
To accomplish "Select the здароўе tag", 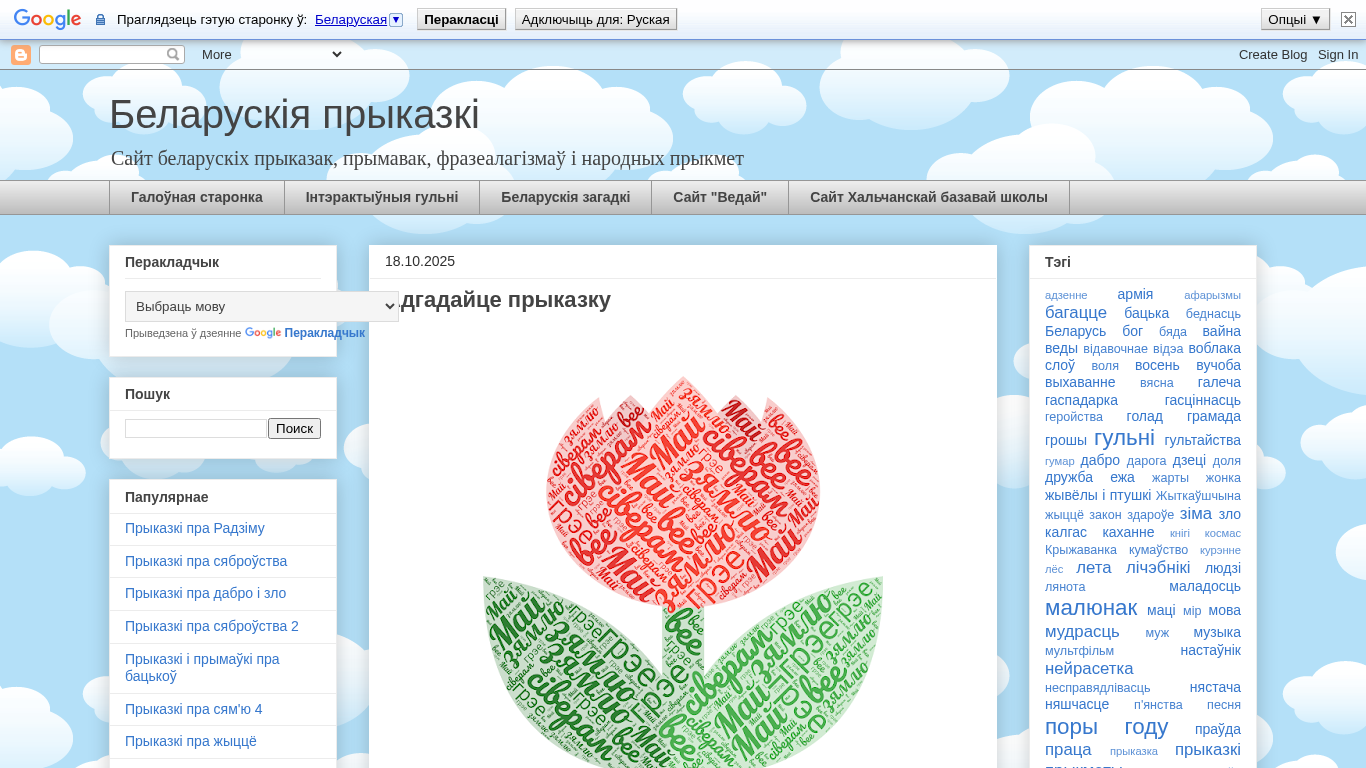I will (1151, 515).
